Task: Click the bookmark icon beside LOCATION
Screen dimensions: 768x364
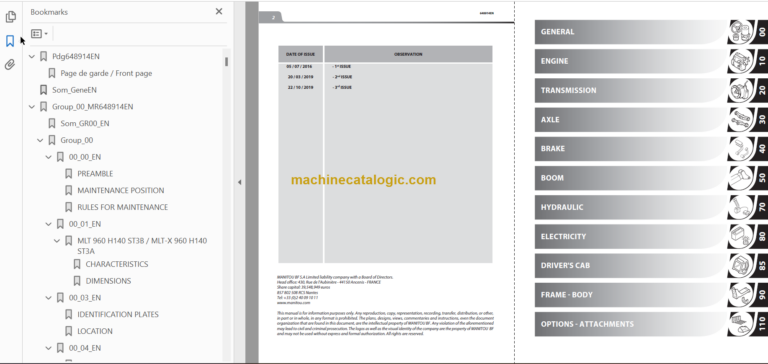Action: (69, 331)
